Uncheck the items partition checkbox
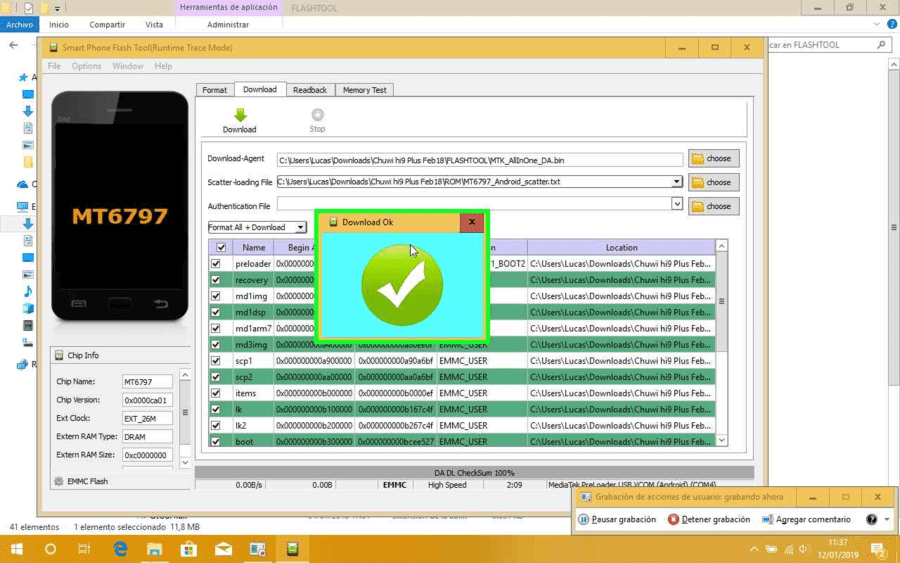This screenshot has height=563, width=900. click(x=216, y=393)
